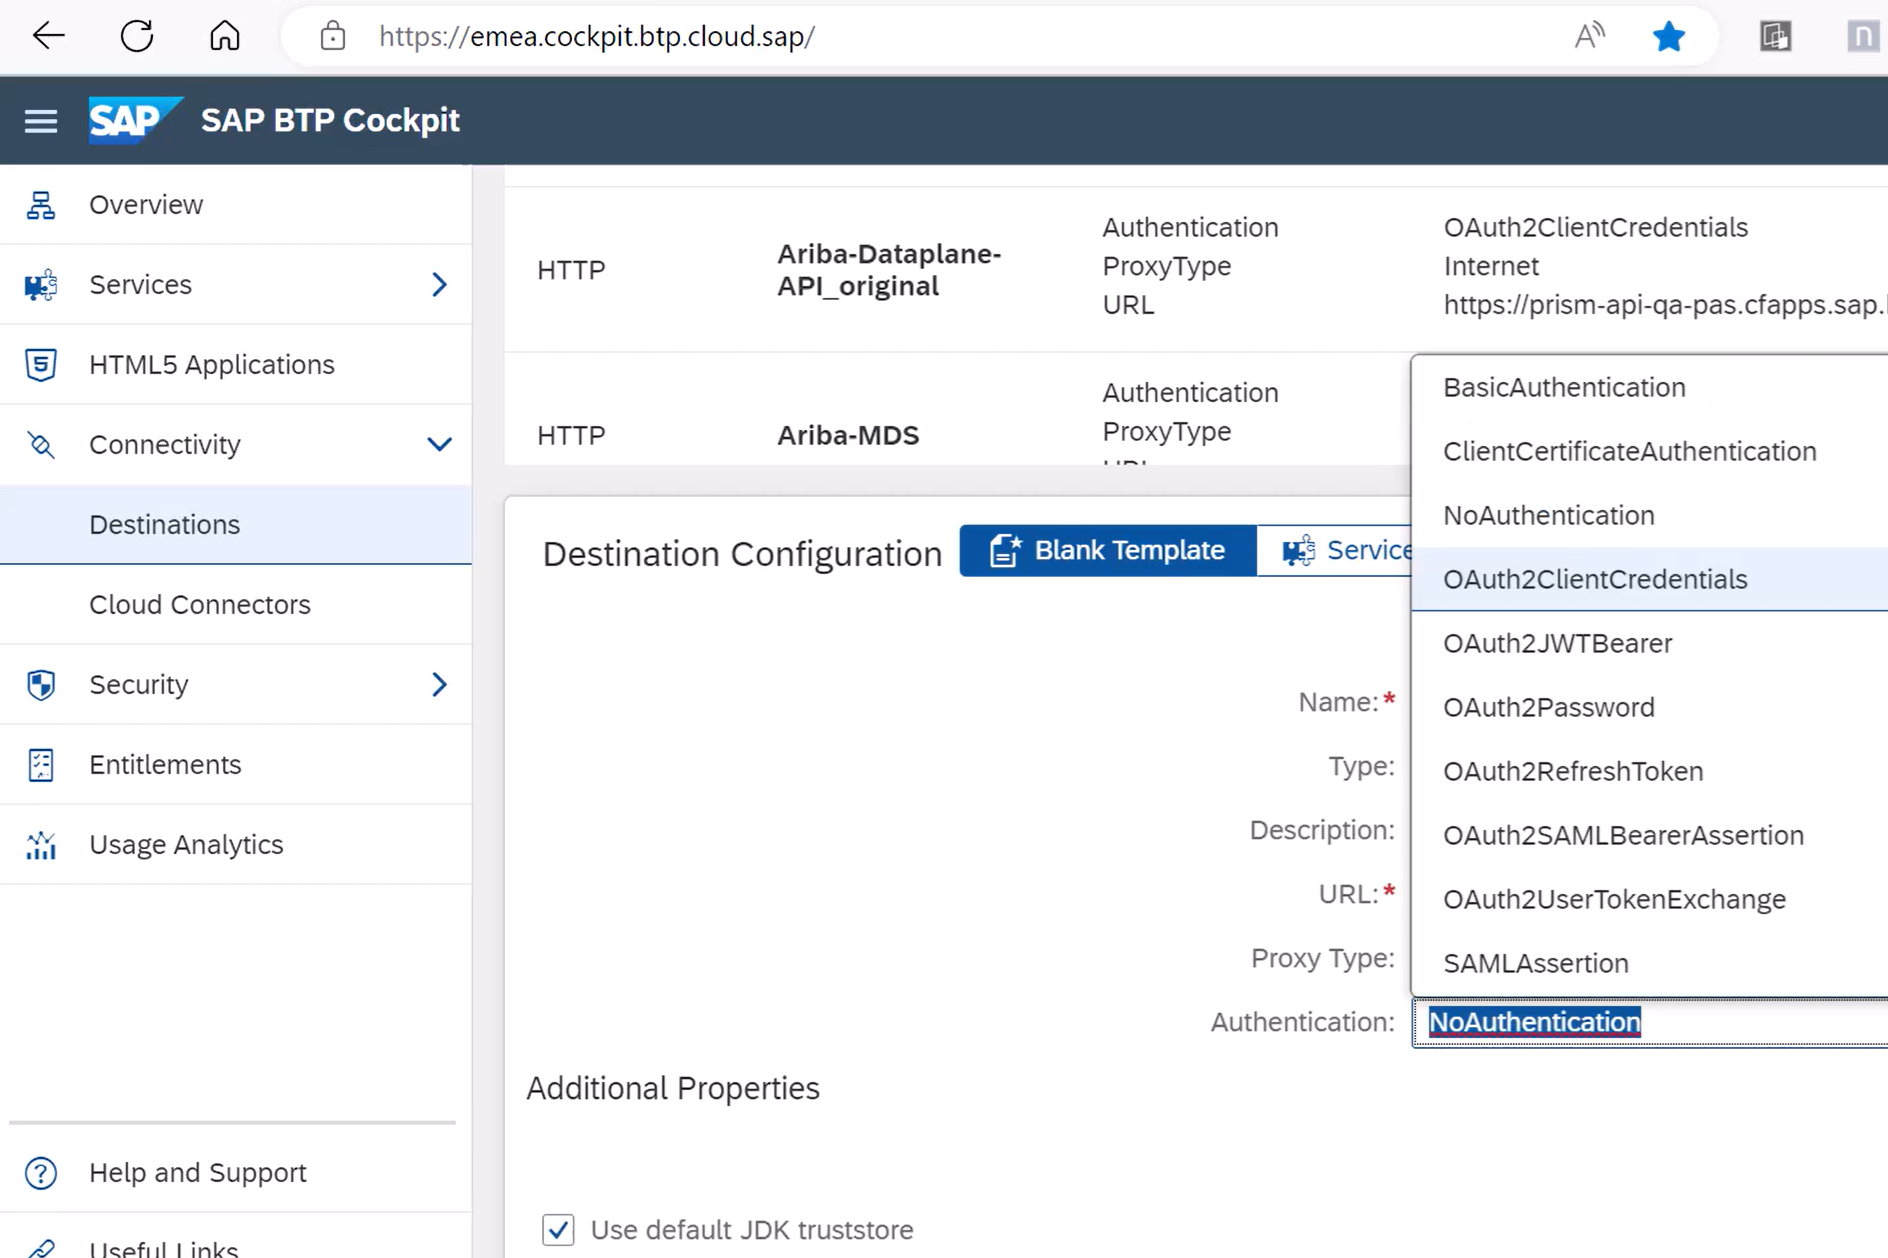Choose BasicAuthentication option in dropdown
The width and height of the screenshot is (1888, 1258).
pos(1563,387)
